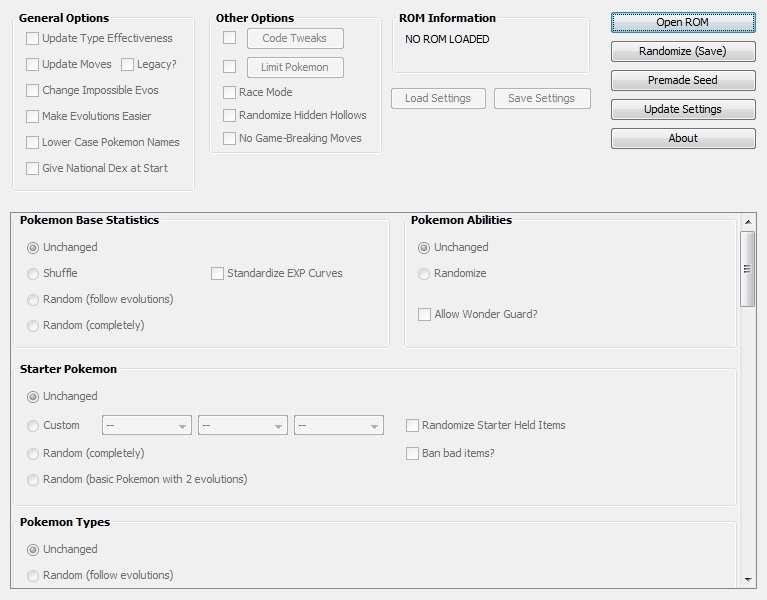Select Shuffle for Pokemon Base Statistics
This screenshot has height=600, width=767.
tap(34, 273)
